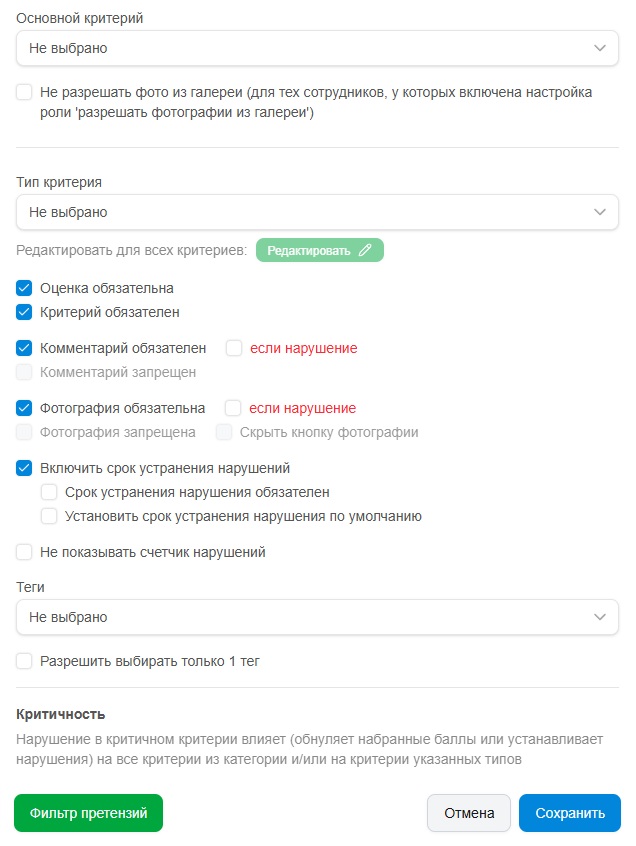Open the Основной критерий dropdown chevron
This screenshot has height=846, width=636.
599,49
